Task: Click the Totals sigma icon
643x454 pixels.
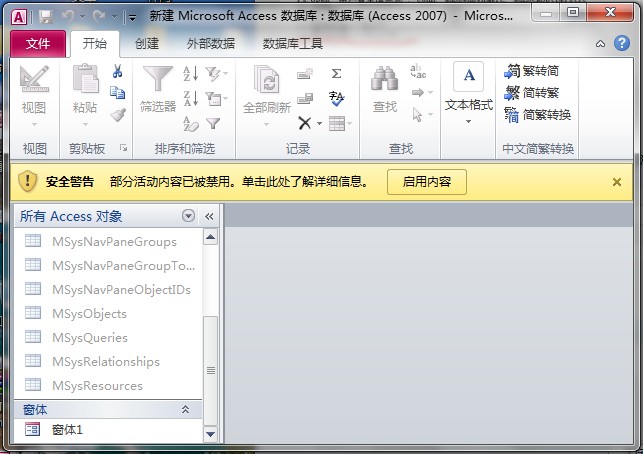Action: (x=336, y=74)
